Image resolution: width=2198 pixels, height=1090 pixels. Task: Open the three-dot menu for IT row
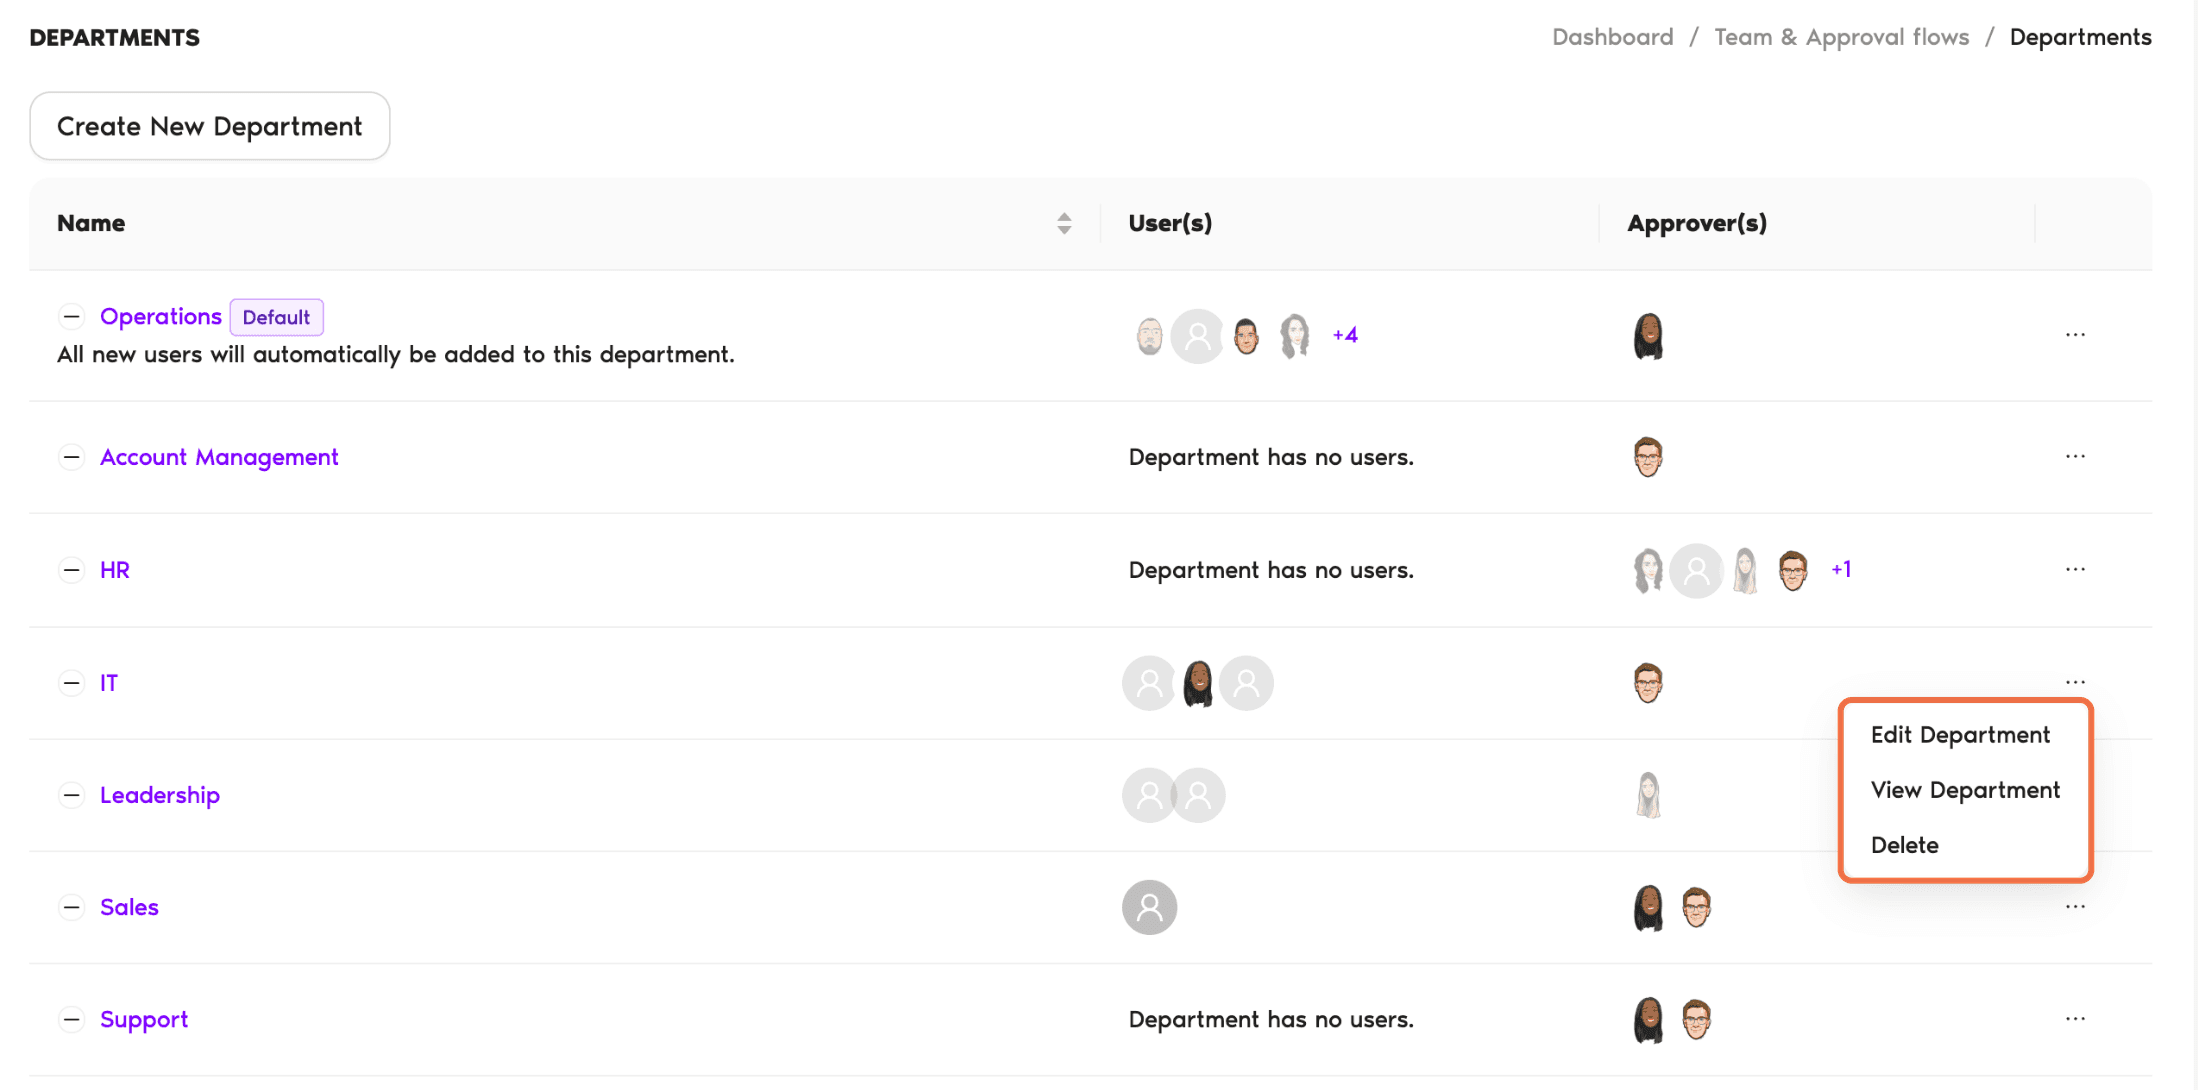click(2075, 683)
